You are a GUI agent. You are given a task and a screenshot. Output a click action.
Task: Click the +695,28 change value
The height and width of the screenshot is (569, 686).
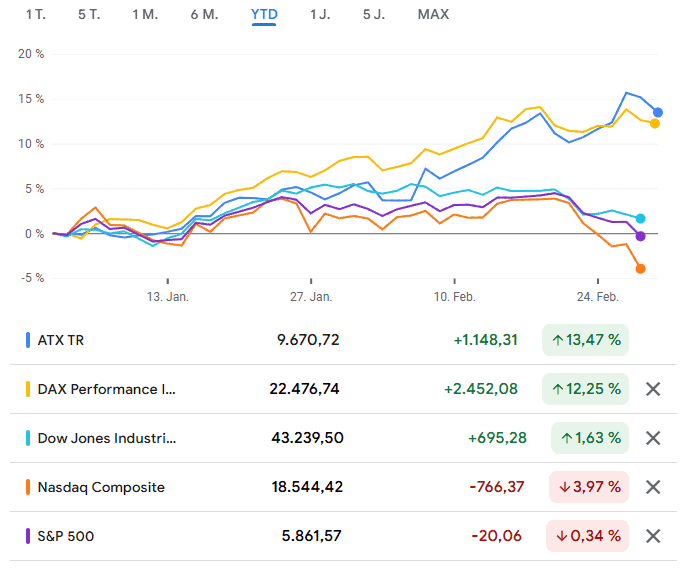tap(497, 438)
